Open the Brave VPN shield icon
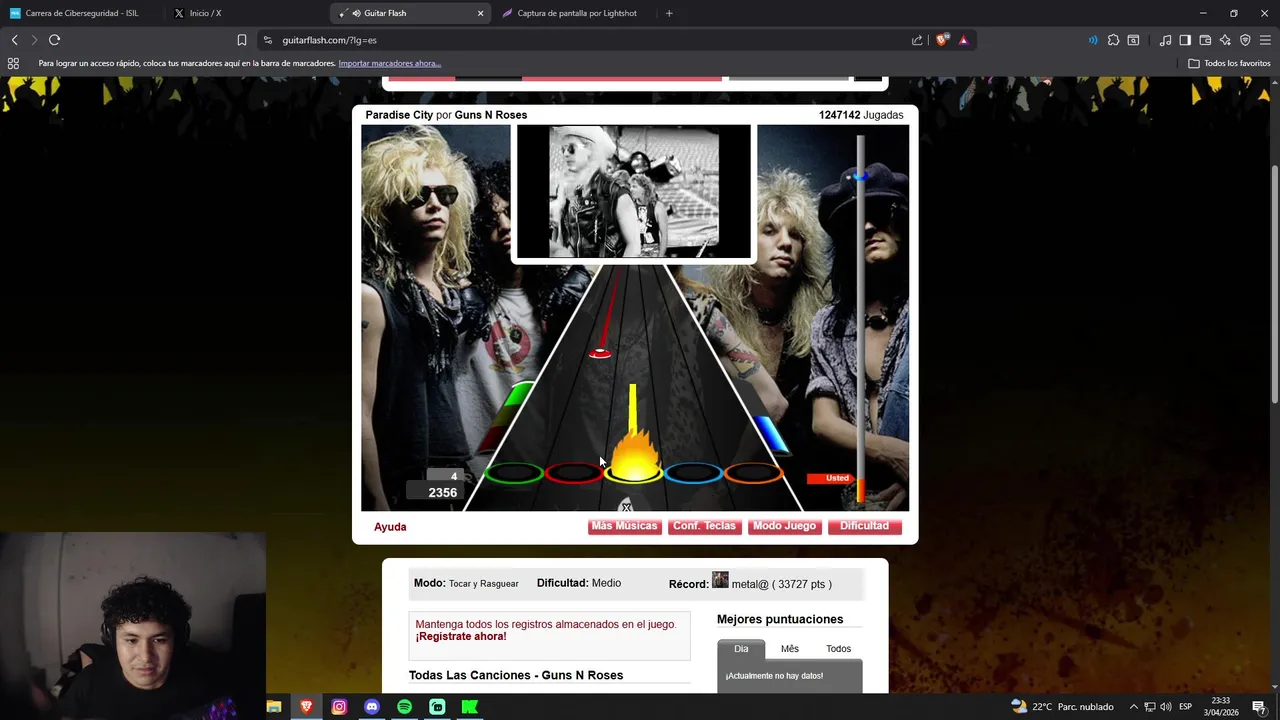This screenshot has height=720, width=1280. (x=1245, y=40)
